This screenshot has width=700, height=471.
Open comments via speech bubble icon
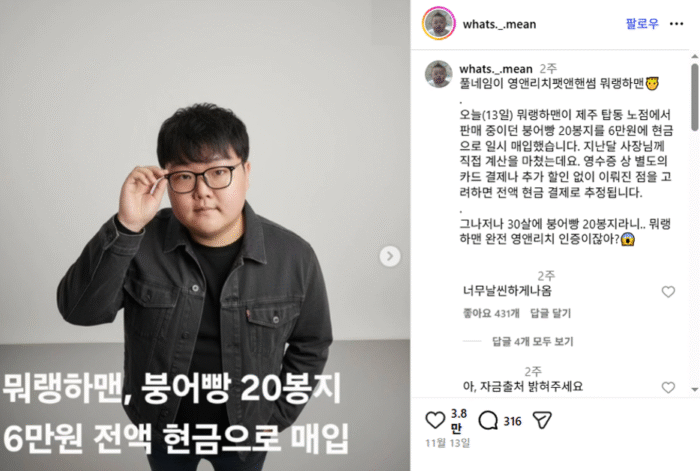tap(488, 420)
